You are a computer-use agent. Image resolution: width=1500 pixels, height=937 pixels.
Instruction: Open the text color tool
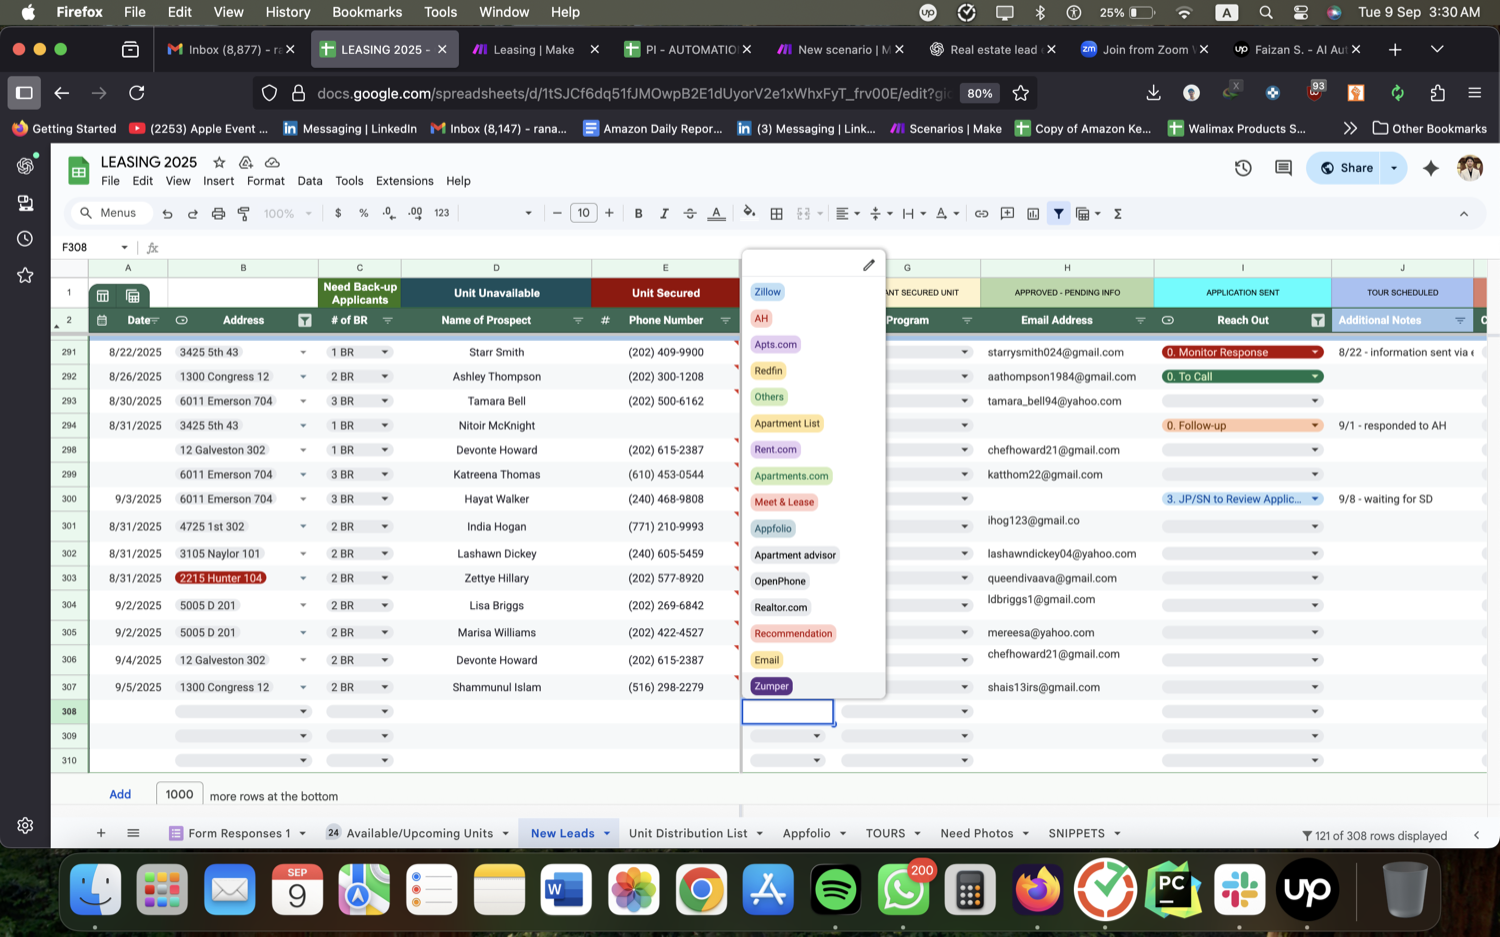click(716, 213)
